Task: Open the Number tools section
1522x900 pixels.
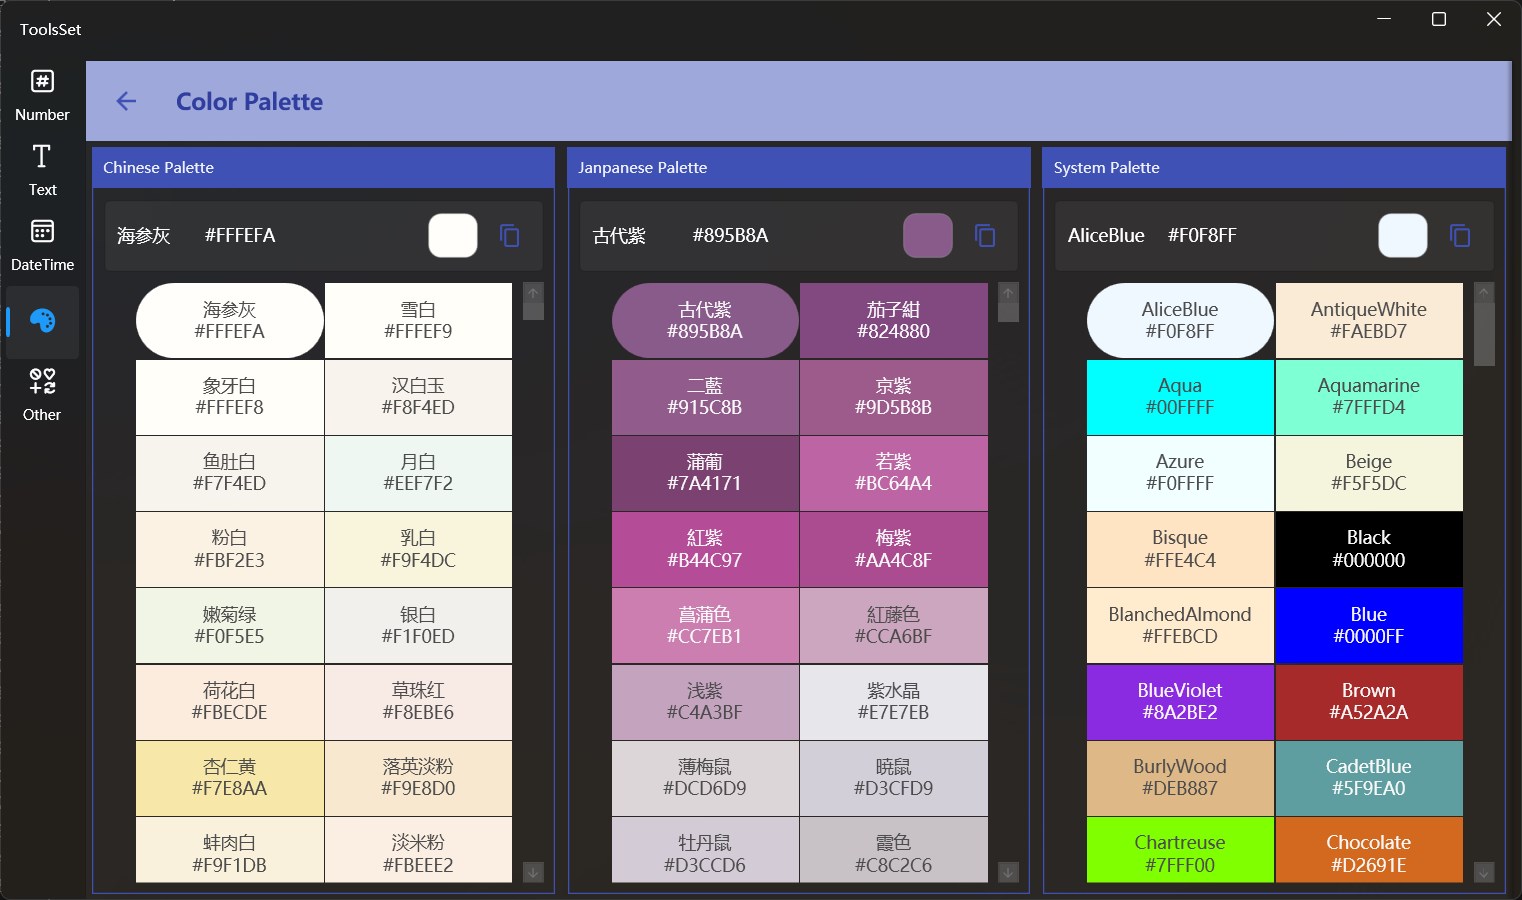Action: point(42,97)
